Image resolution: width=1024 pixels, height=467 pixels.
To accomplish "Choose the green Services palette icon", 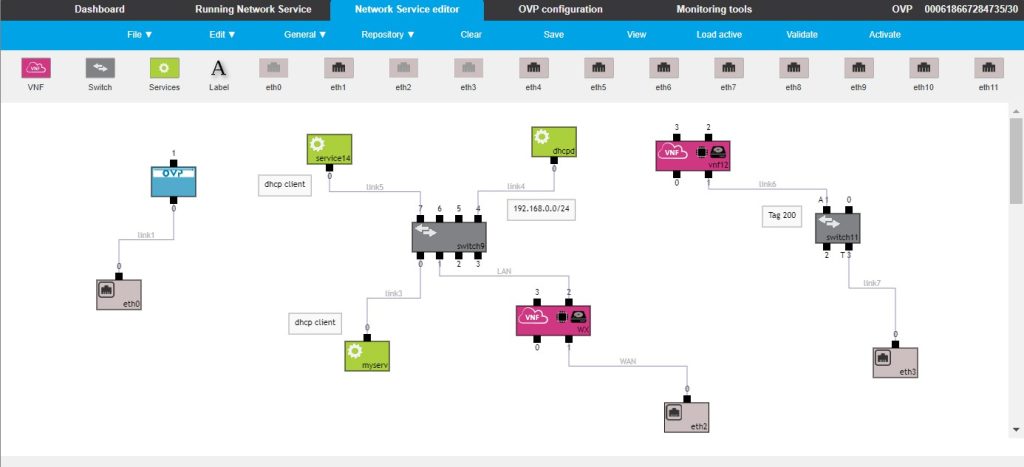I will [165, 68].
